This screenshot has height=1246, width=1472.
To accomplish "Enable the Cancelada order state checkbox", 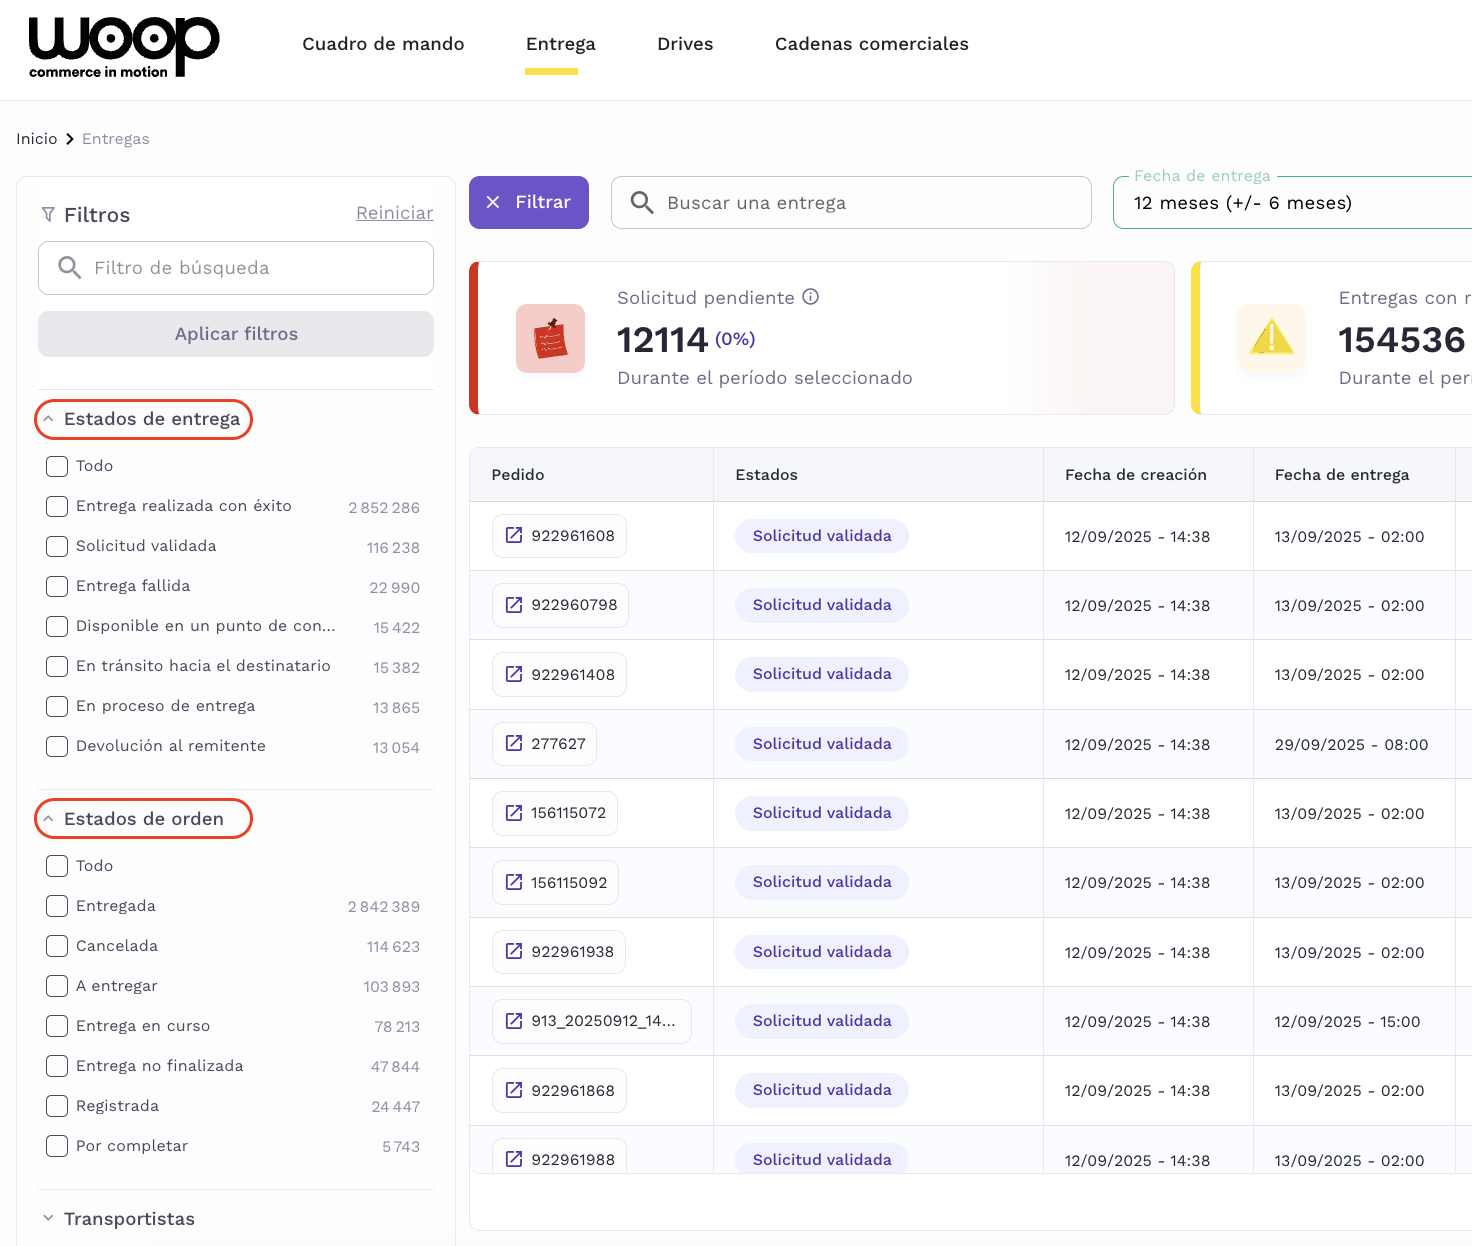I will [57, 946].
